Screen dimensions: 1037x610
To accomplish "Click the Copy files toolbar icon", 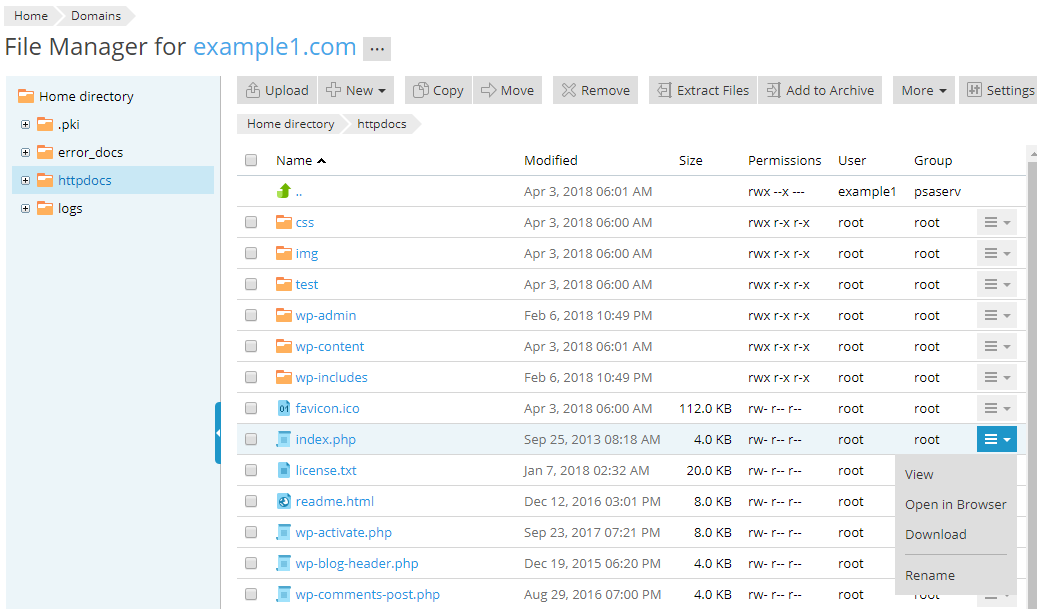I will [x=438, y=90].
